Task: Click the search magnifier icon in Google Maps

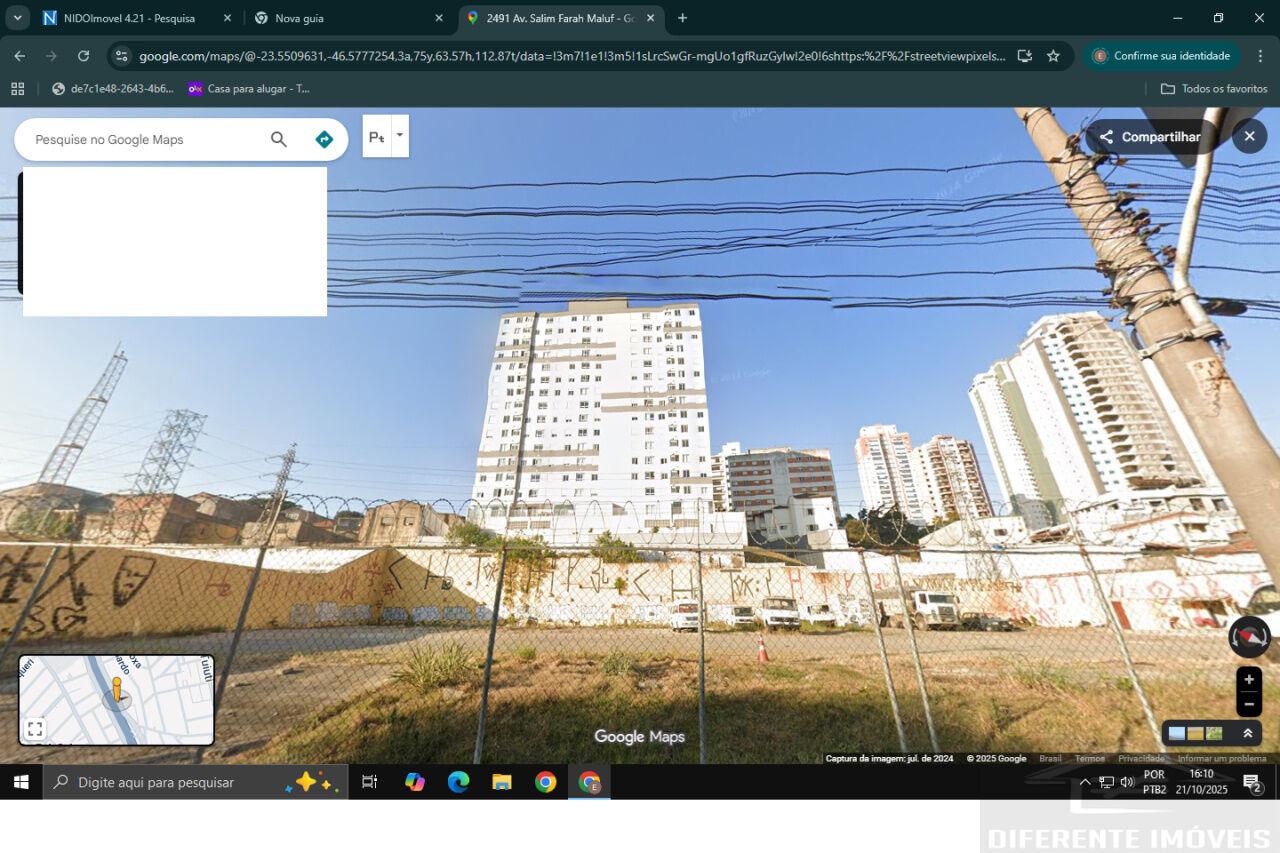Action: point(279,139)
